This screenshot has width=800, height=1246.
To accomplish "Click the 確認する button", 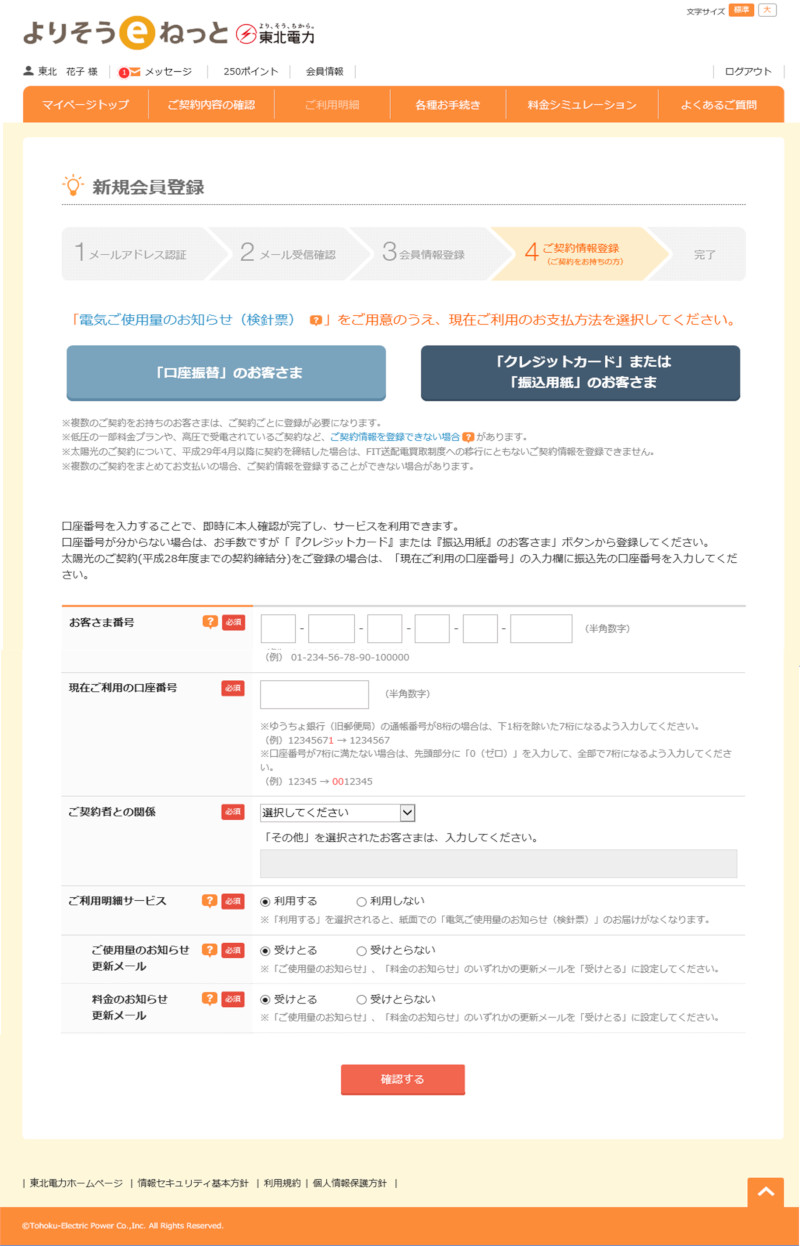I will click(x=403, y=1079).
